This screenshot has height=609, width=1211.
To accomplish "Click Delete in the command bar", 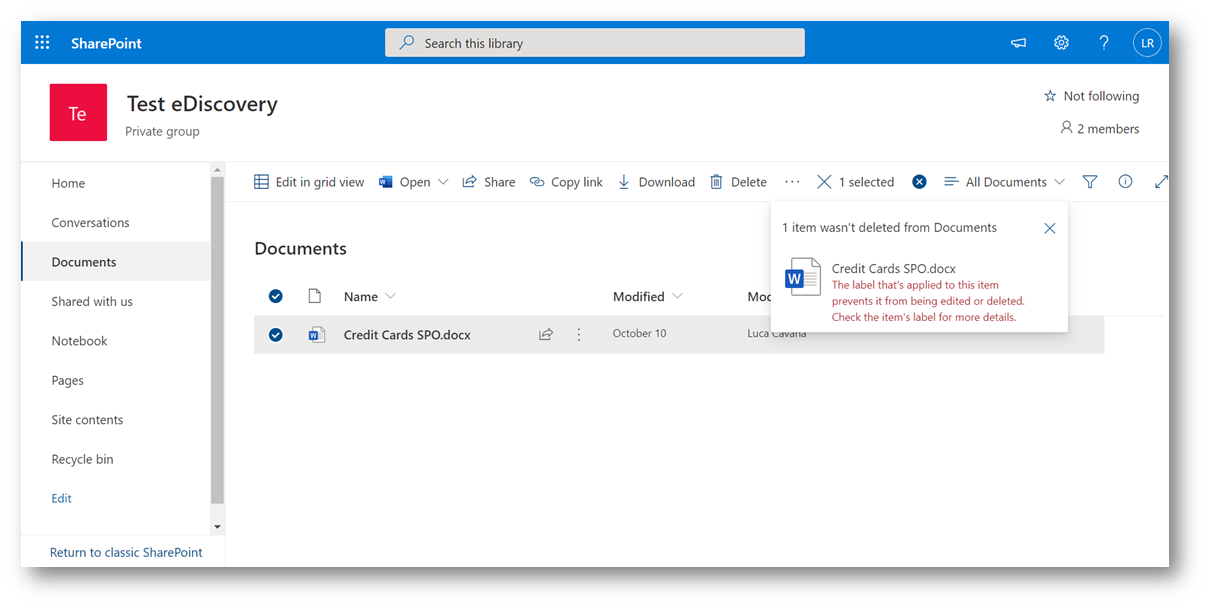I will [x=738, y=182].
